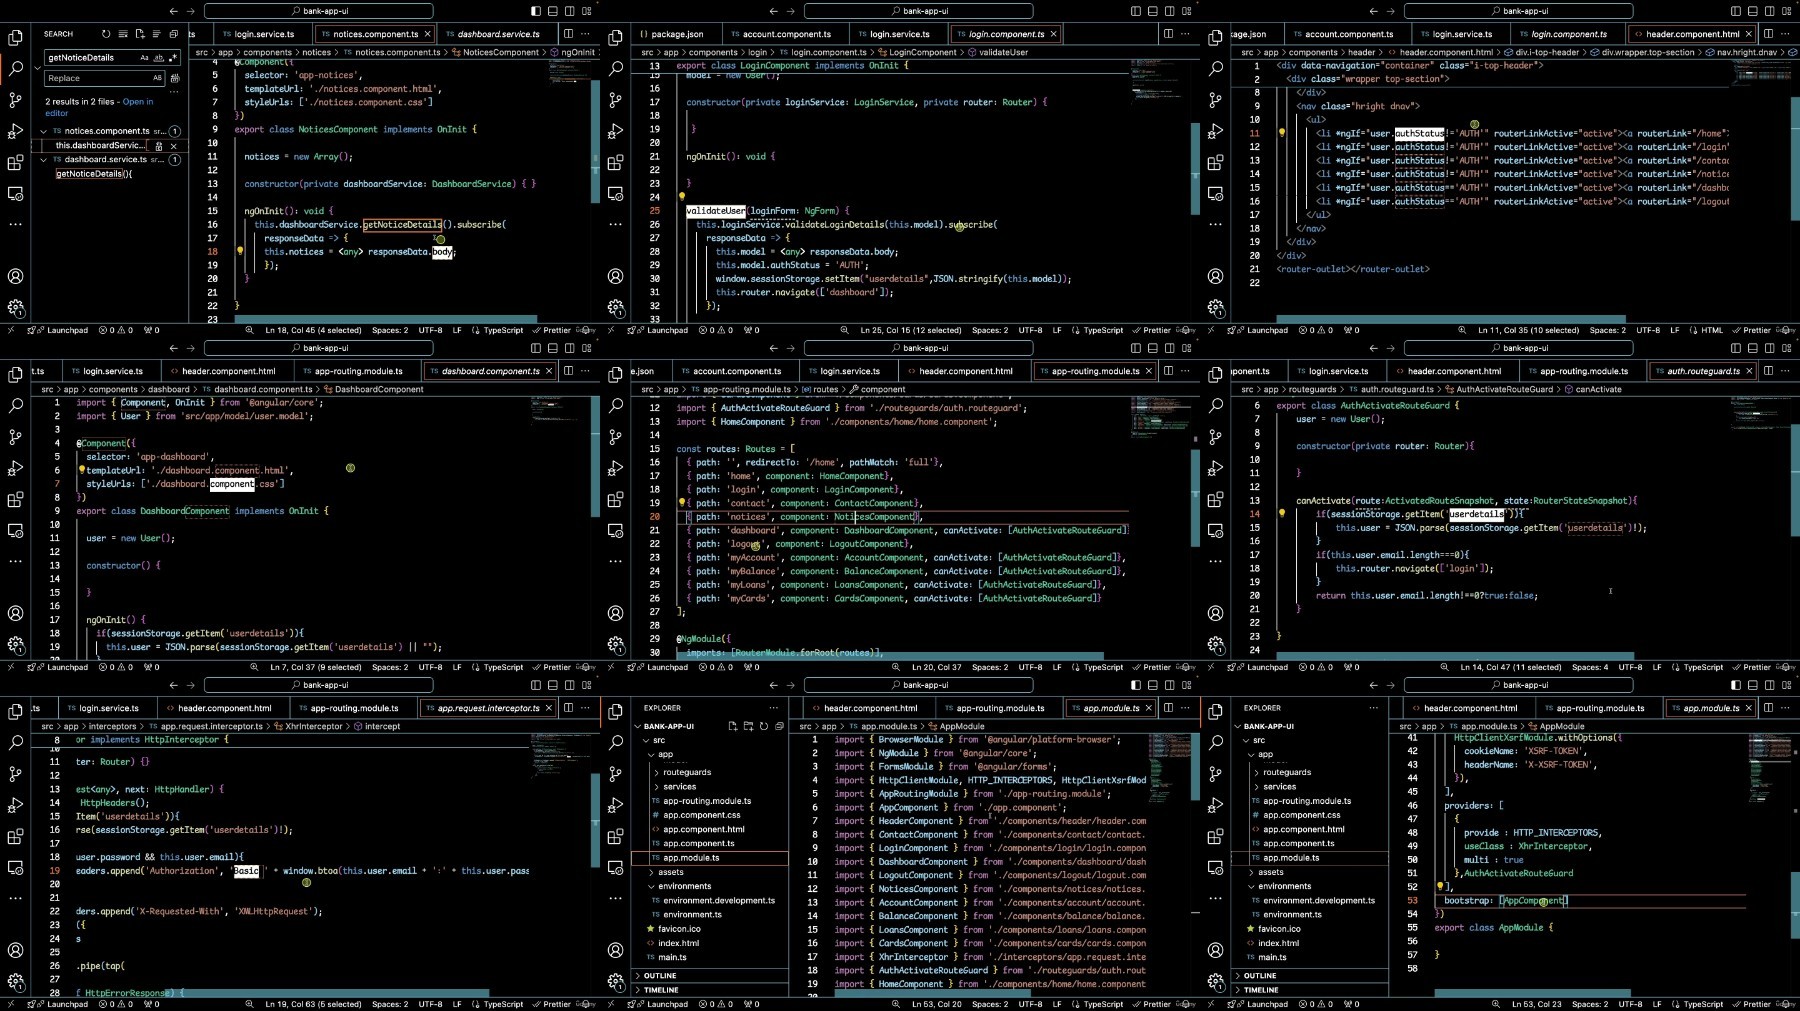Toggle Match Whole Word in the search field
Screen dimensions: 1800x1011
158,57
